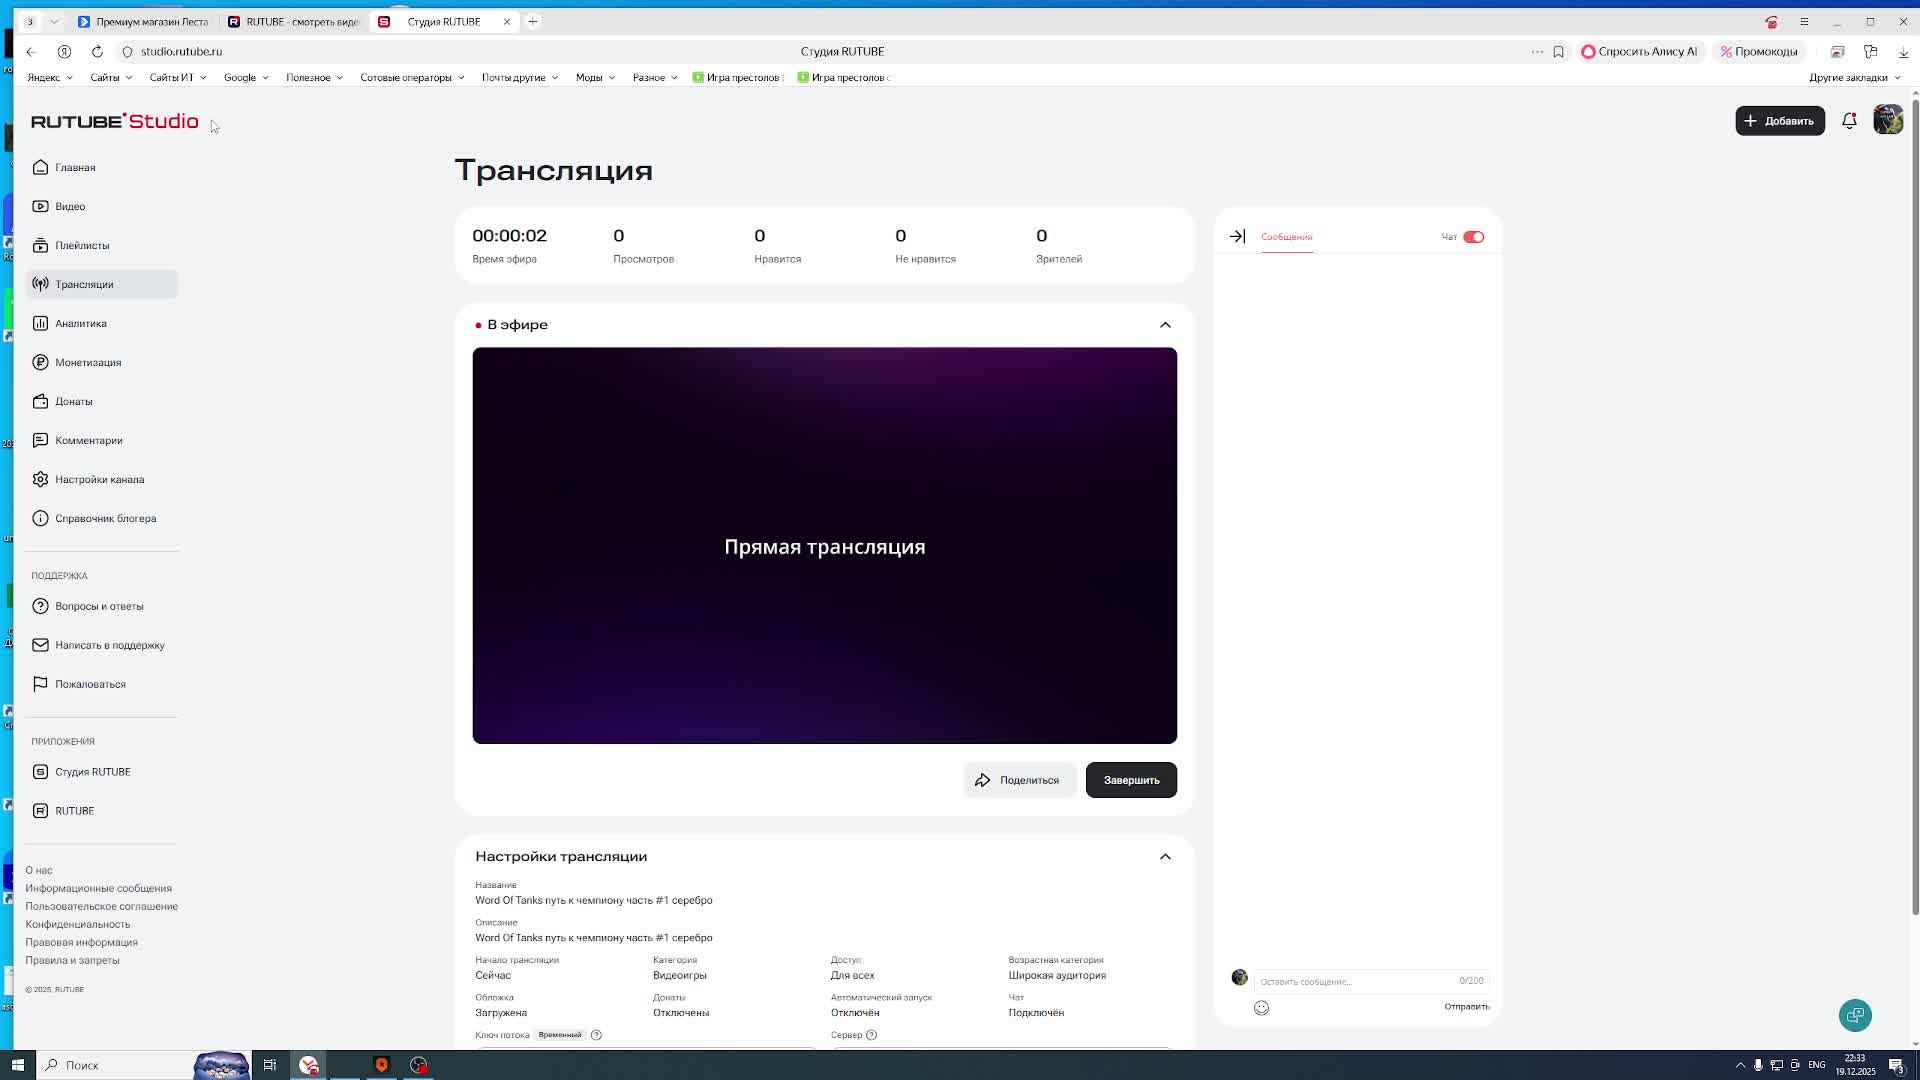Open the emoji picker in chat
This screenshot has width=1920, height=1080.
[x=1261, y=1008]
